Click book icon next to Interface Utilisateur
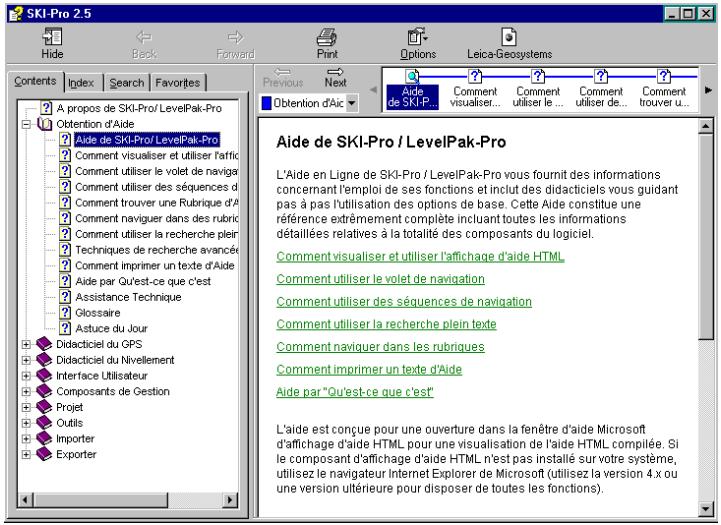 coord(44,375)
